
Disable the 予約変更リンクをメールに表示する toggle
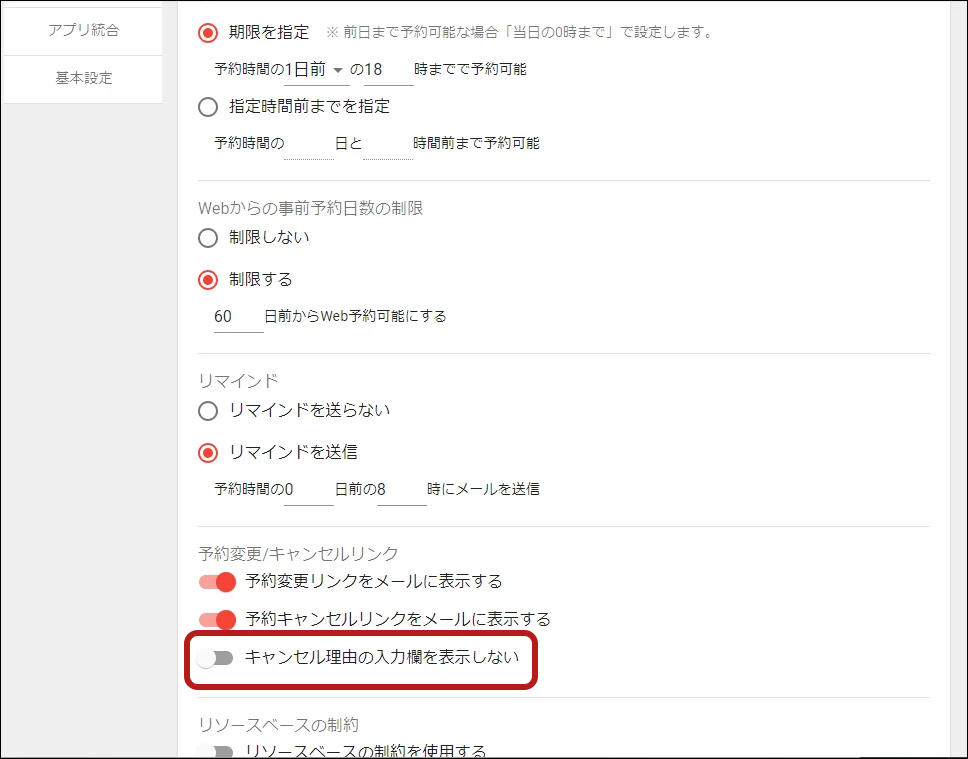coord(216,582)
